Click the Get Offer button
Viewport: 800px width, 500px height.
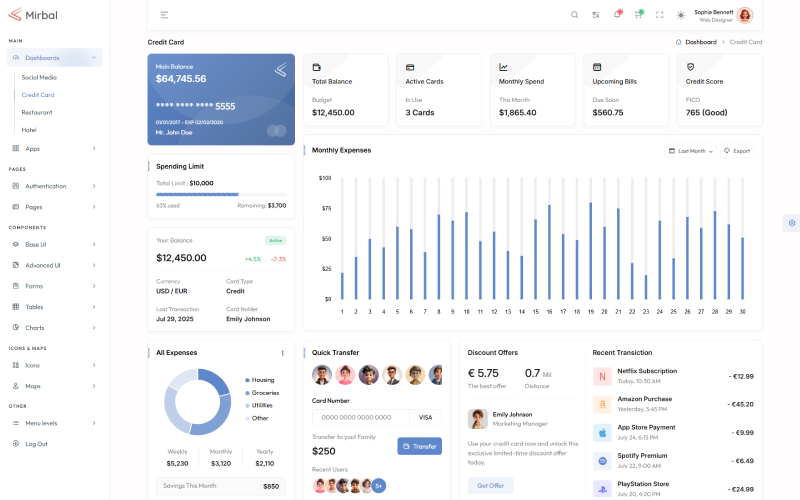pyautogui.click(x=490, y=485)
